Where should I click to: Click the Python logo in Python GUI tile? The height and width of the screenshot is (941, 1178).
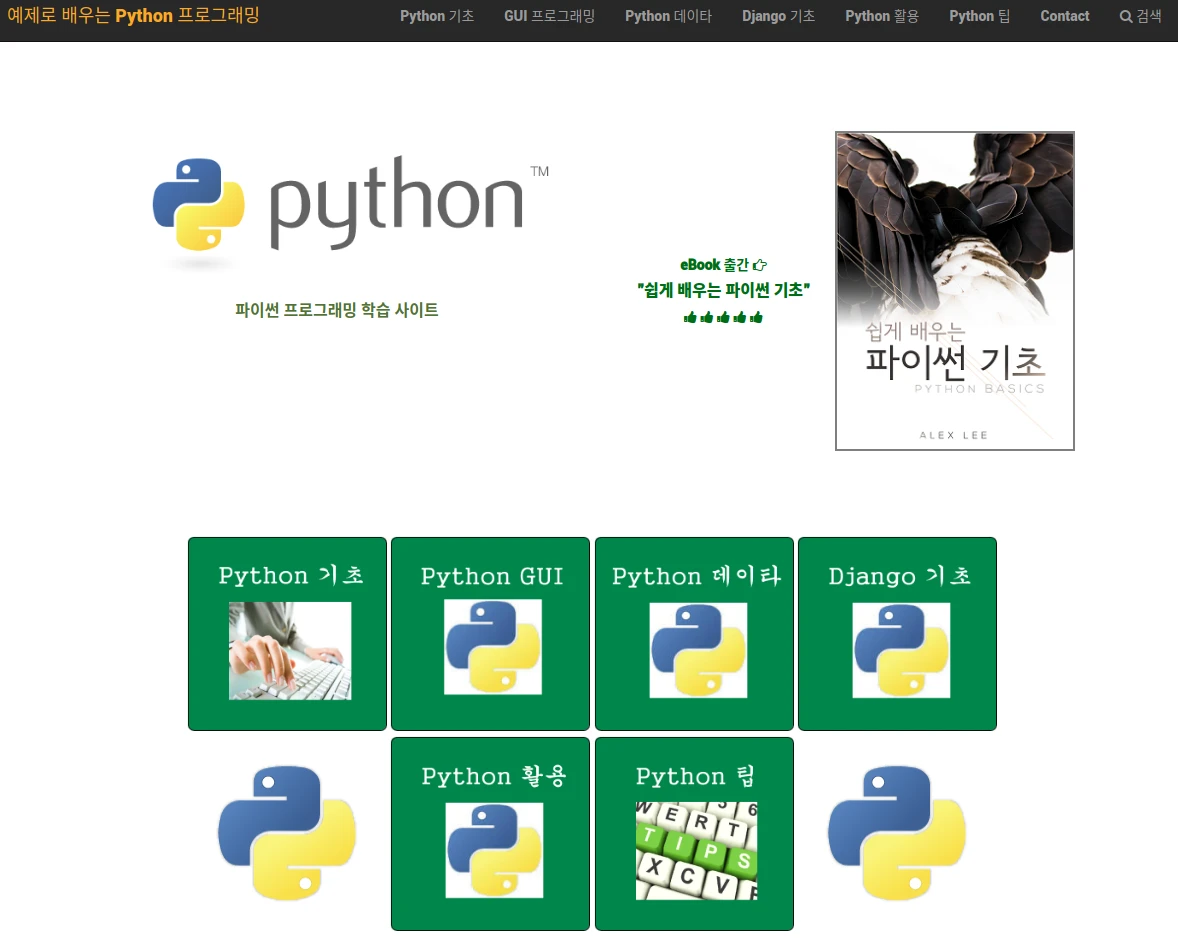click(493, 647)
